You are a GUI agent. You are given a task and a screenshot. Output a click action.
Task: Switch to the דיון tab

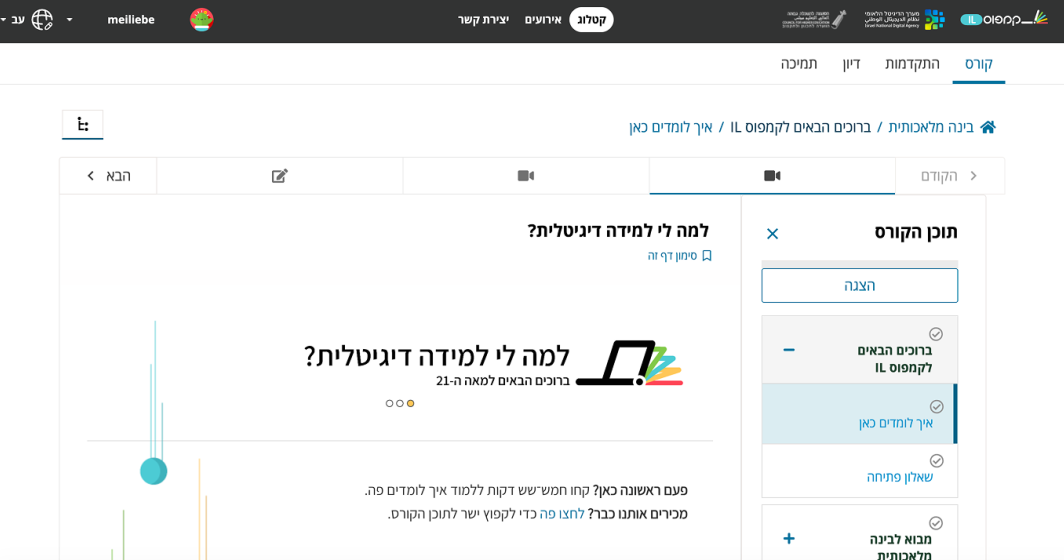851,63
